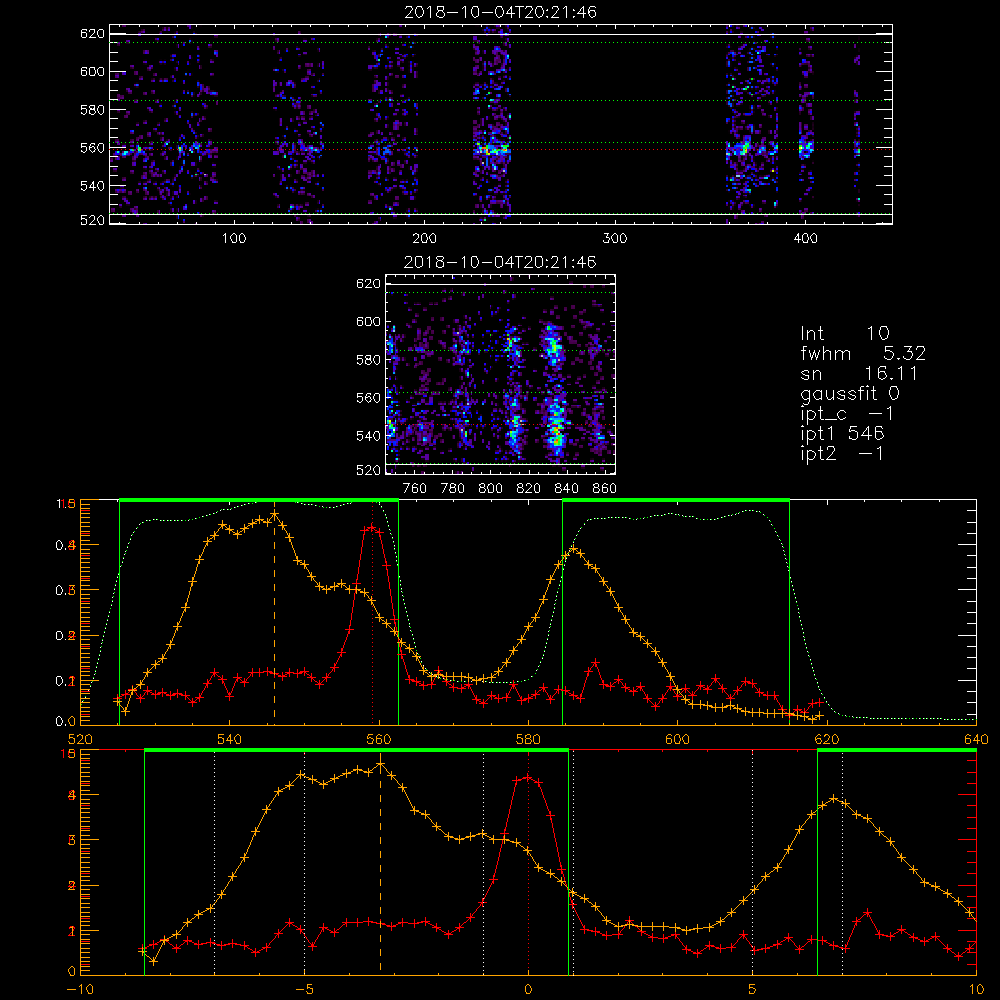Click x-axis label 800 under middle spectrogram

coord(491,489)
